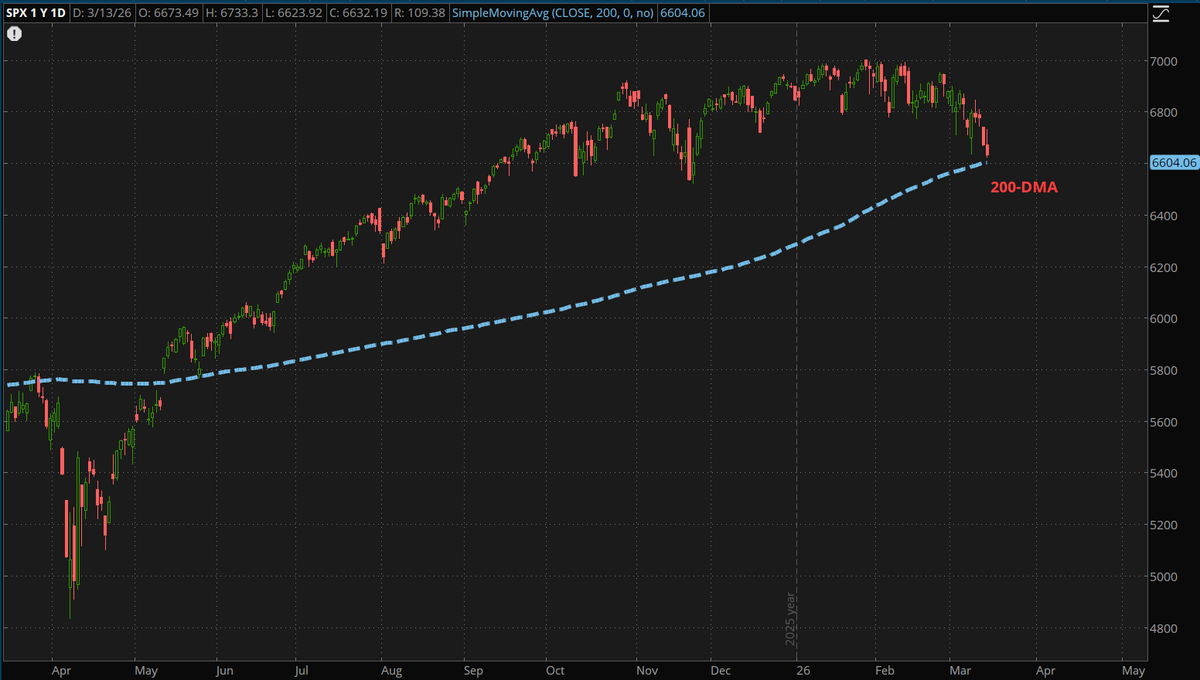Click the 6800 price axis label

point(1165,113)
